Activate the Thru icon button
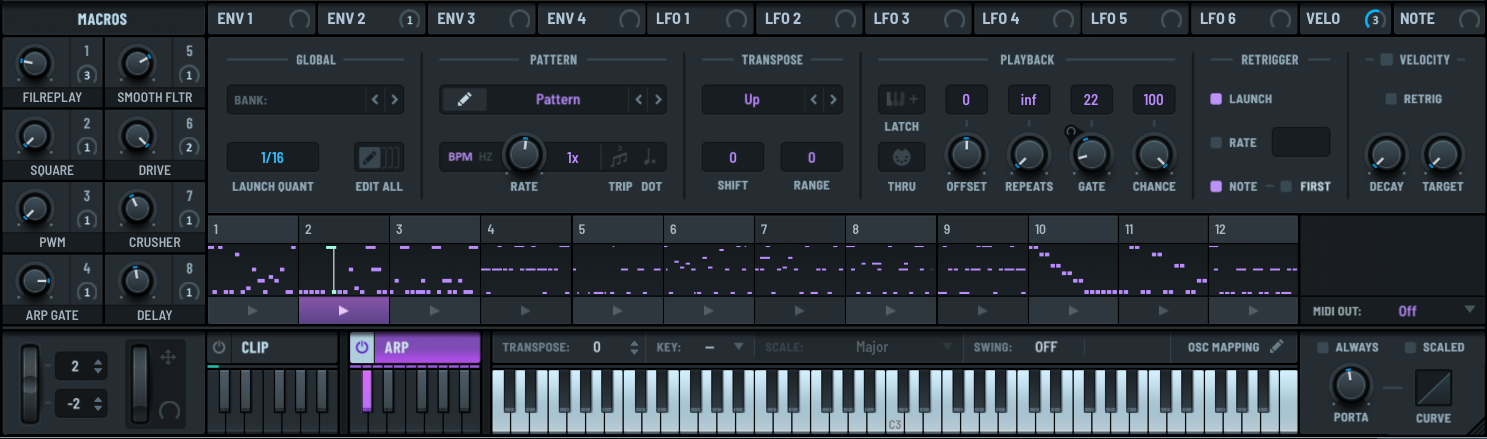The height and width of the screenshot is (439, 1487). 901,157
